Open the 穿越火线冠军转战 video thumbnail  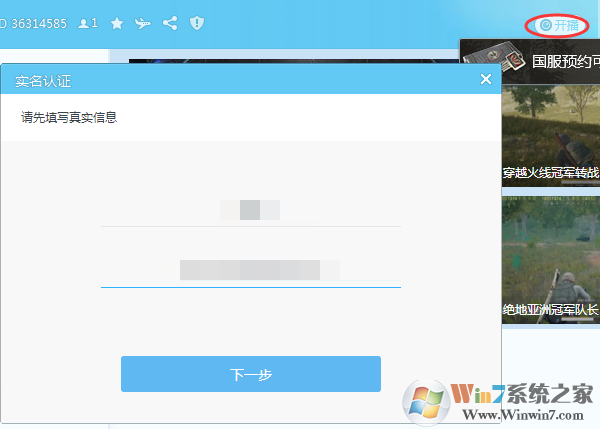[x=551, y=136]
